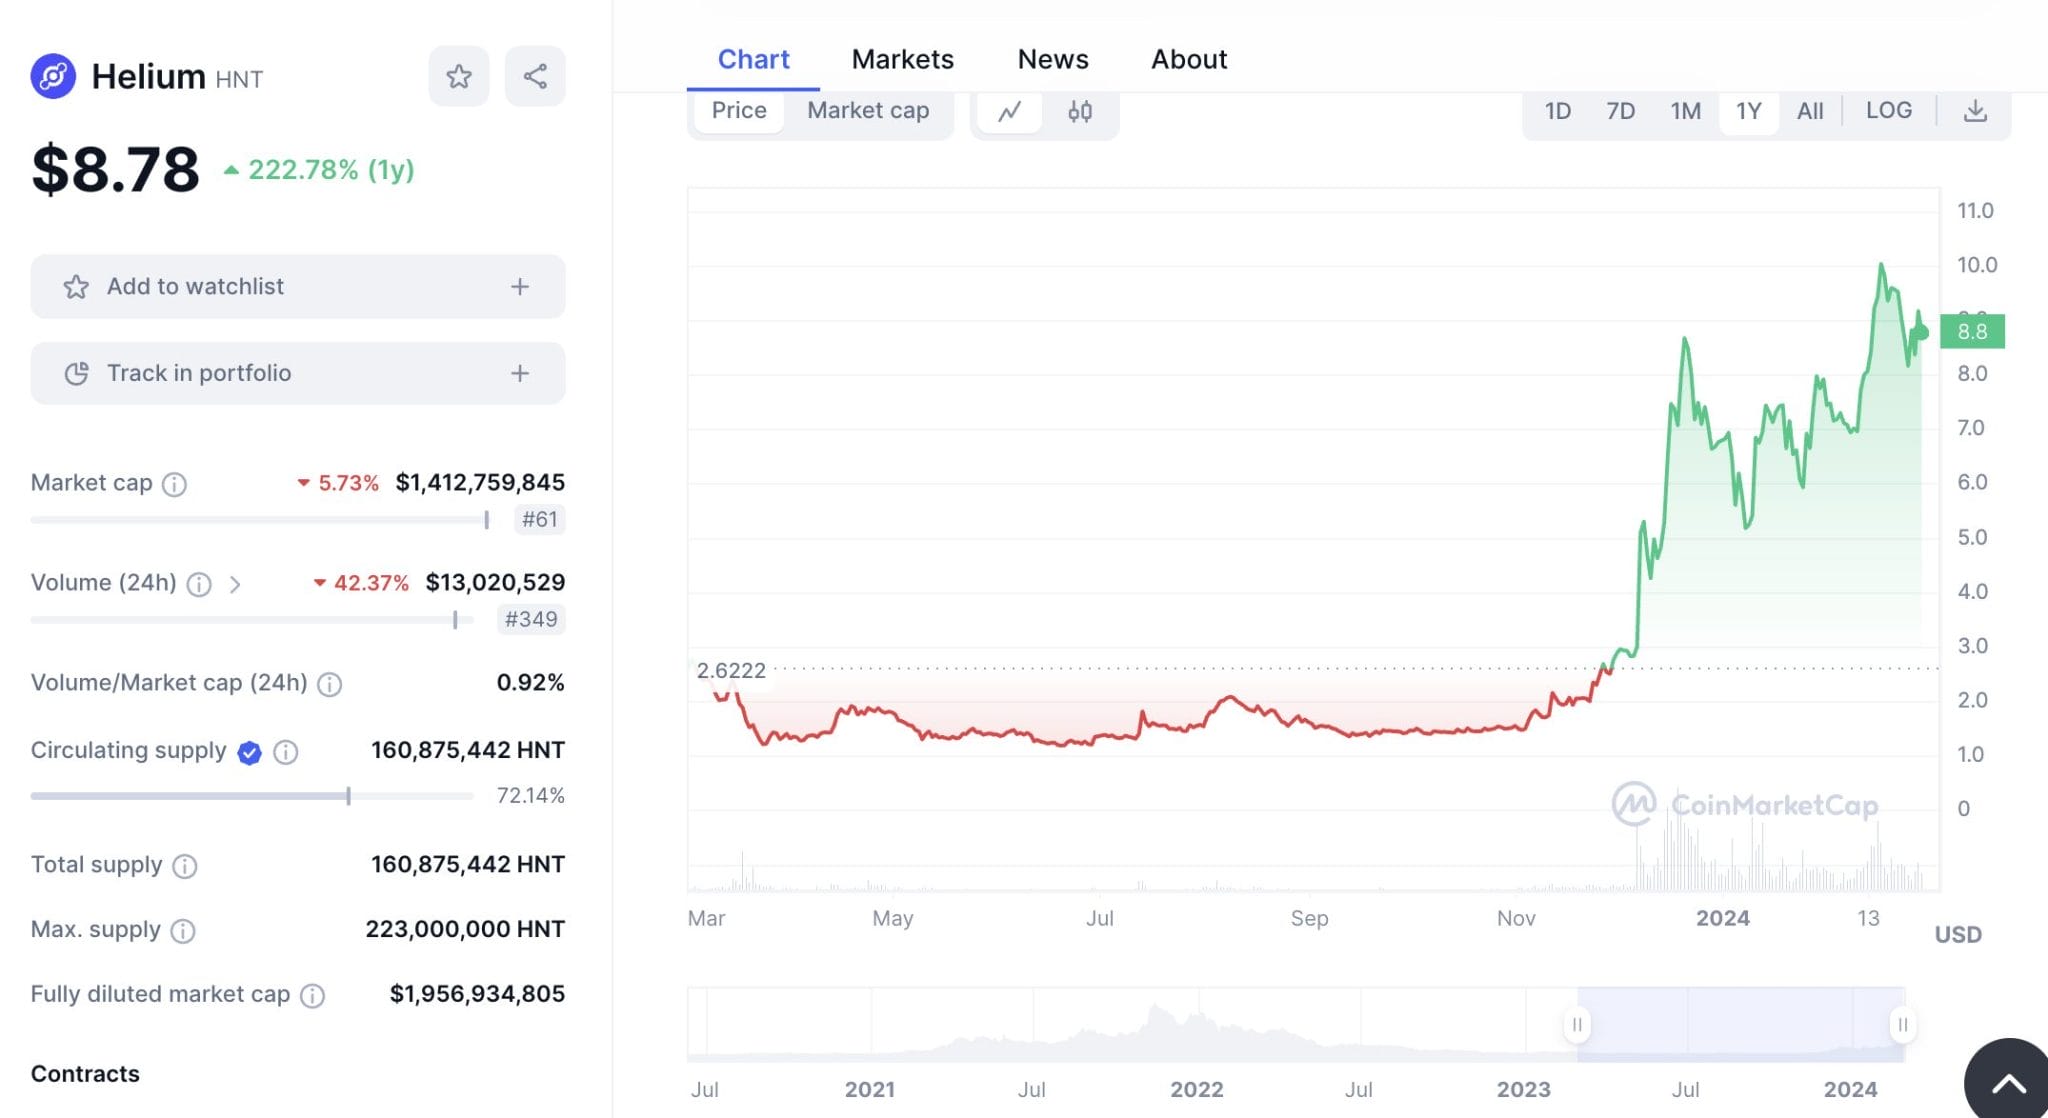Image resolution: width=2048 pixels, height=1118 pixels.
Task: Click the verified badge beside Circulating supply
Action: point(248,753)
